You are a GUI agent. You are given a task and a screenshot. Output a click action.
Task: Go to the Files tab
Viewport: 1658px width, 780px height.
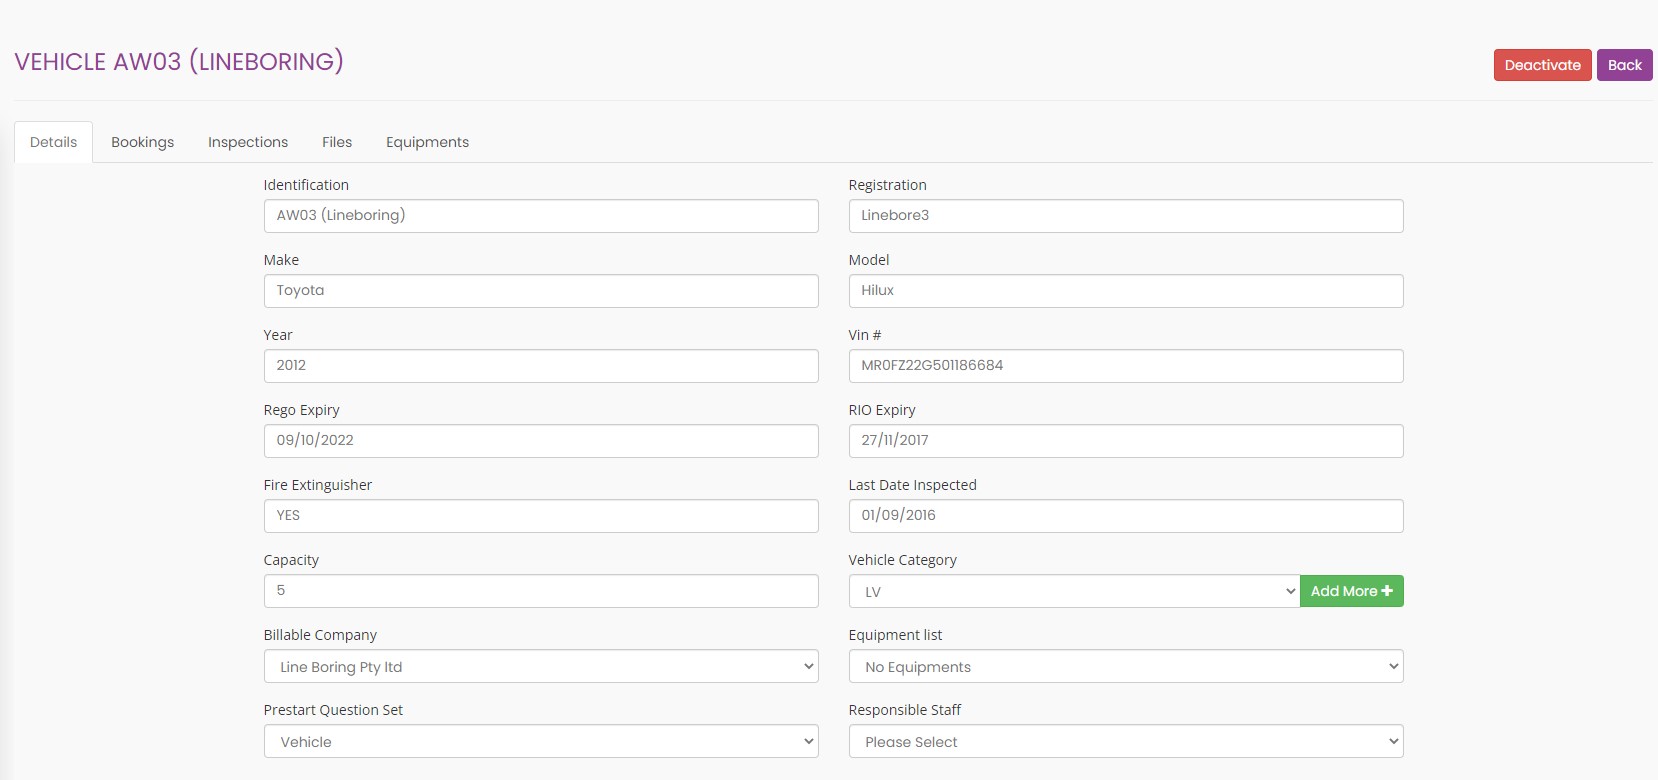337,142
